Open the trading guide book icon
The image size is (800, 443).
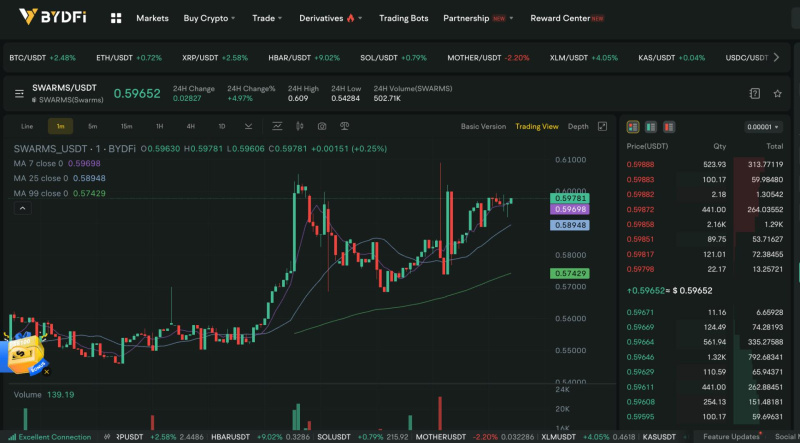(755, 93)
